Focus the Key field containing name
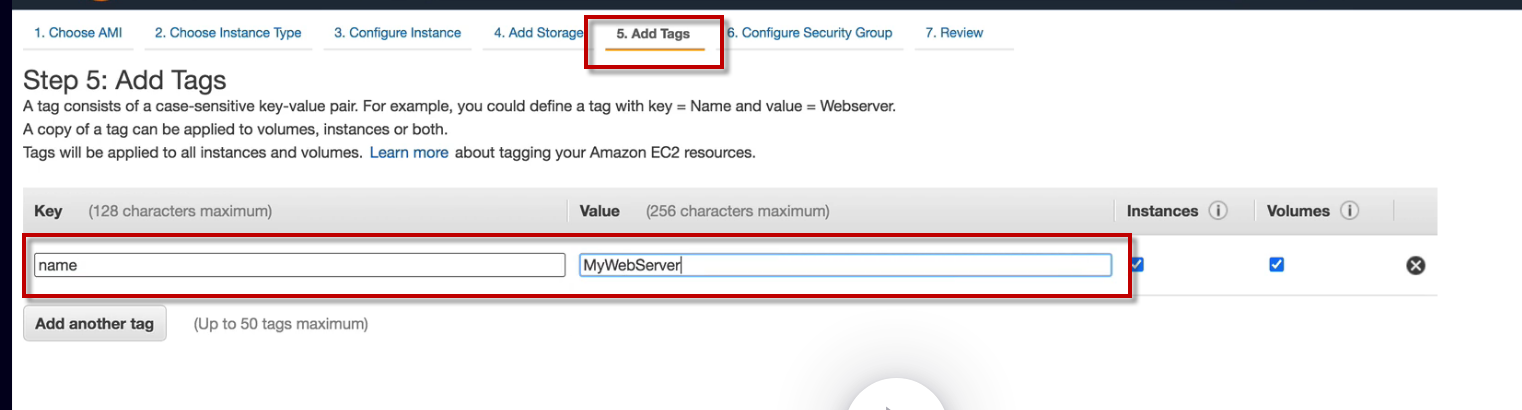Screen dimensions: 1522x410 click(299, 265)
